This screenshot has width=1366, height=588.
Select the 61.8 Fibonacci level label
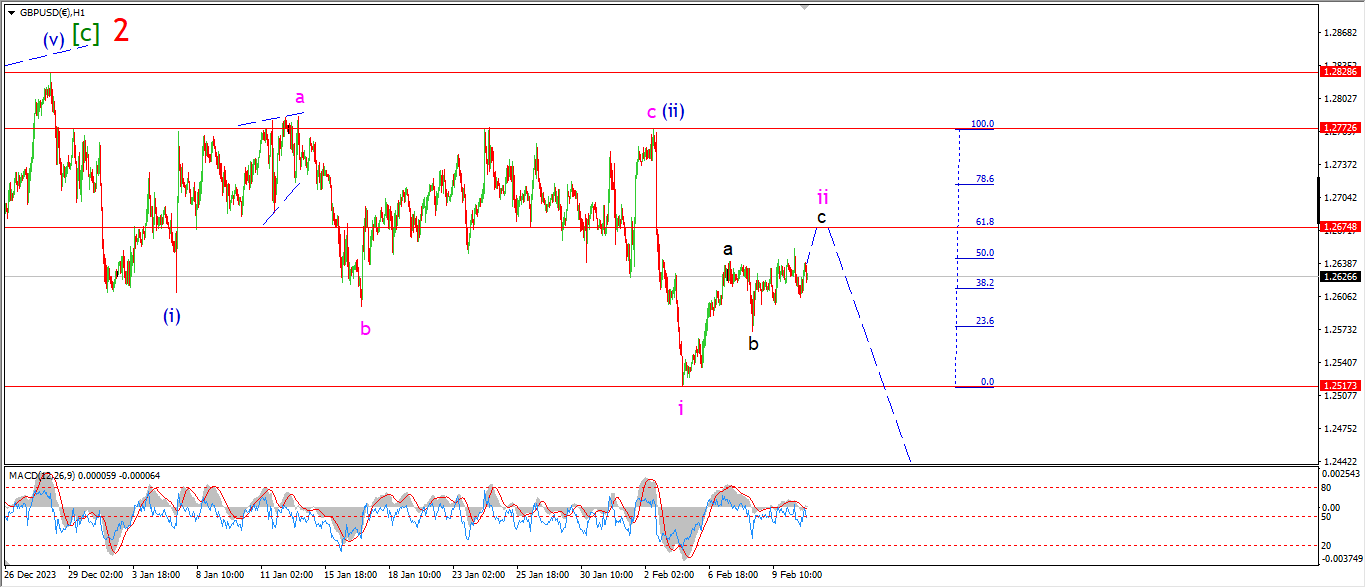click(984, 222)
